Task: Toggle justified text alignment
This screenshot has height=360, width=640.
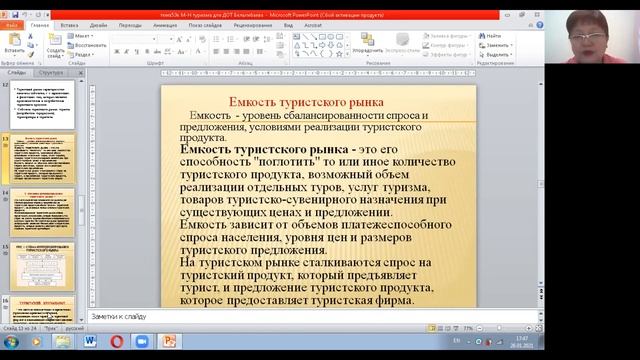Action: point(246,51)
